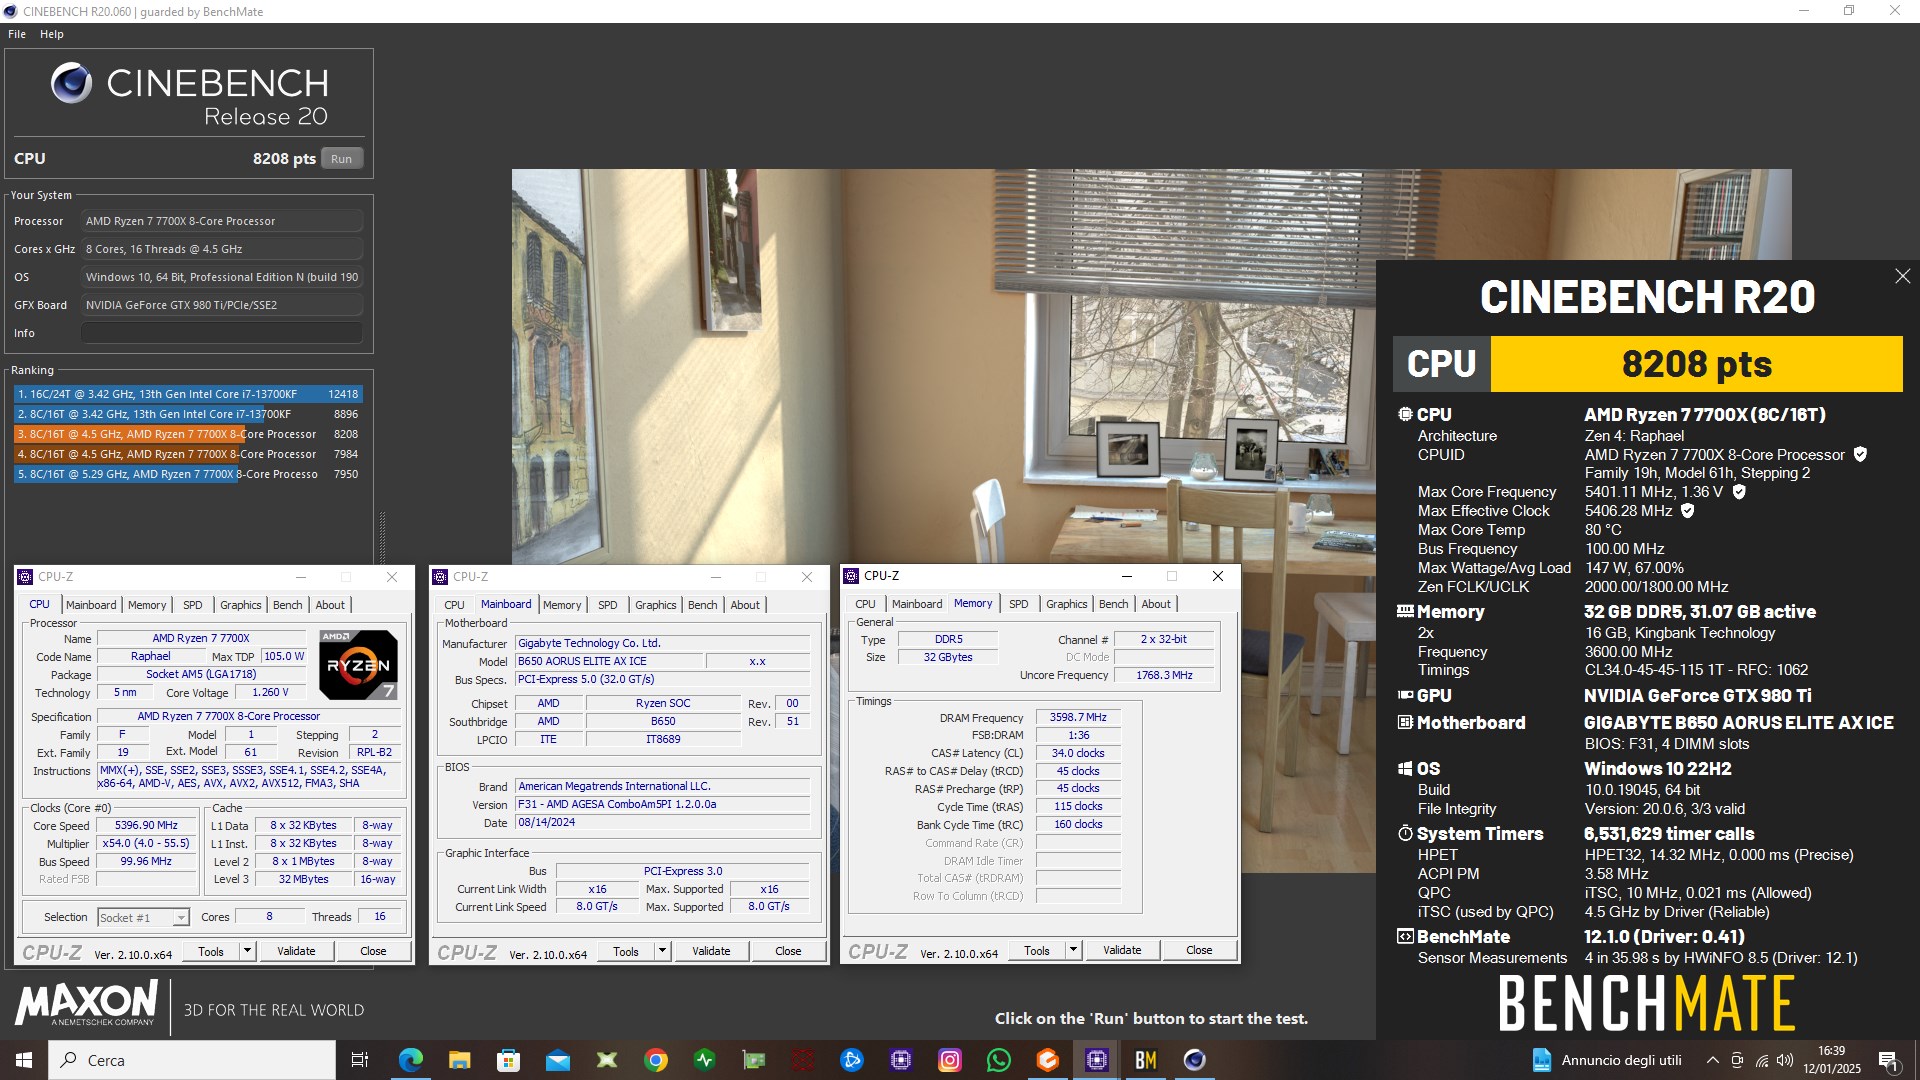Expand Tools dropdown arrow in right CPU-Z window
This screenshot has height=1080, width=1920.
point(1074,950)
